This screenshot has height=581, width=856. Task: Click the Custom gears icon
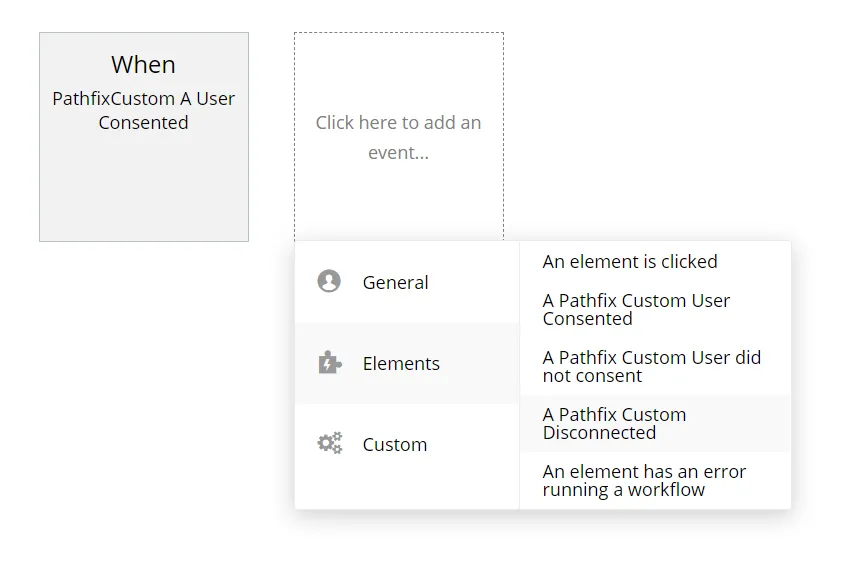pos(330,443)
